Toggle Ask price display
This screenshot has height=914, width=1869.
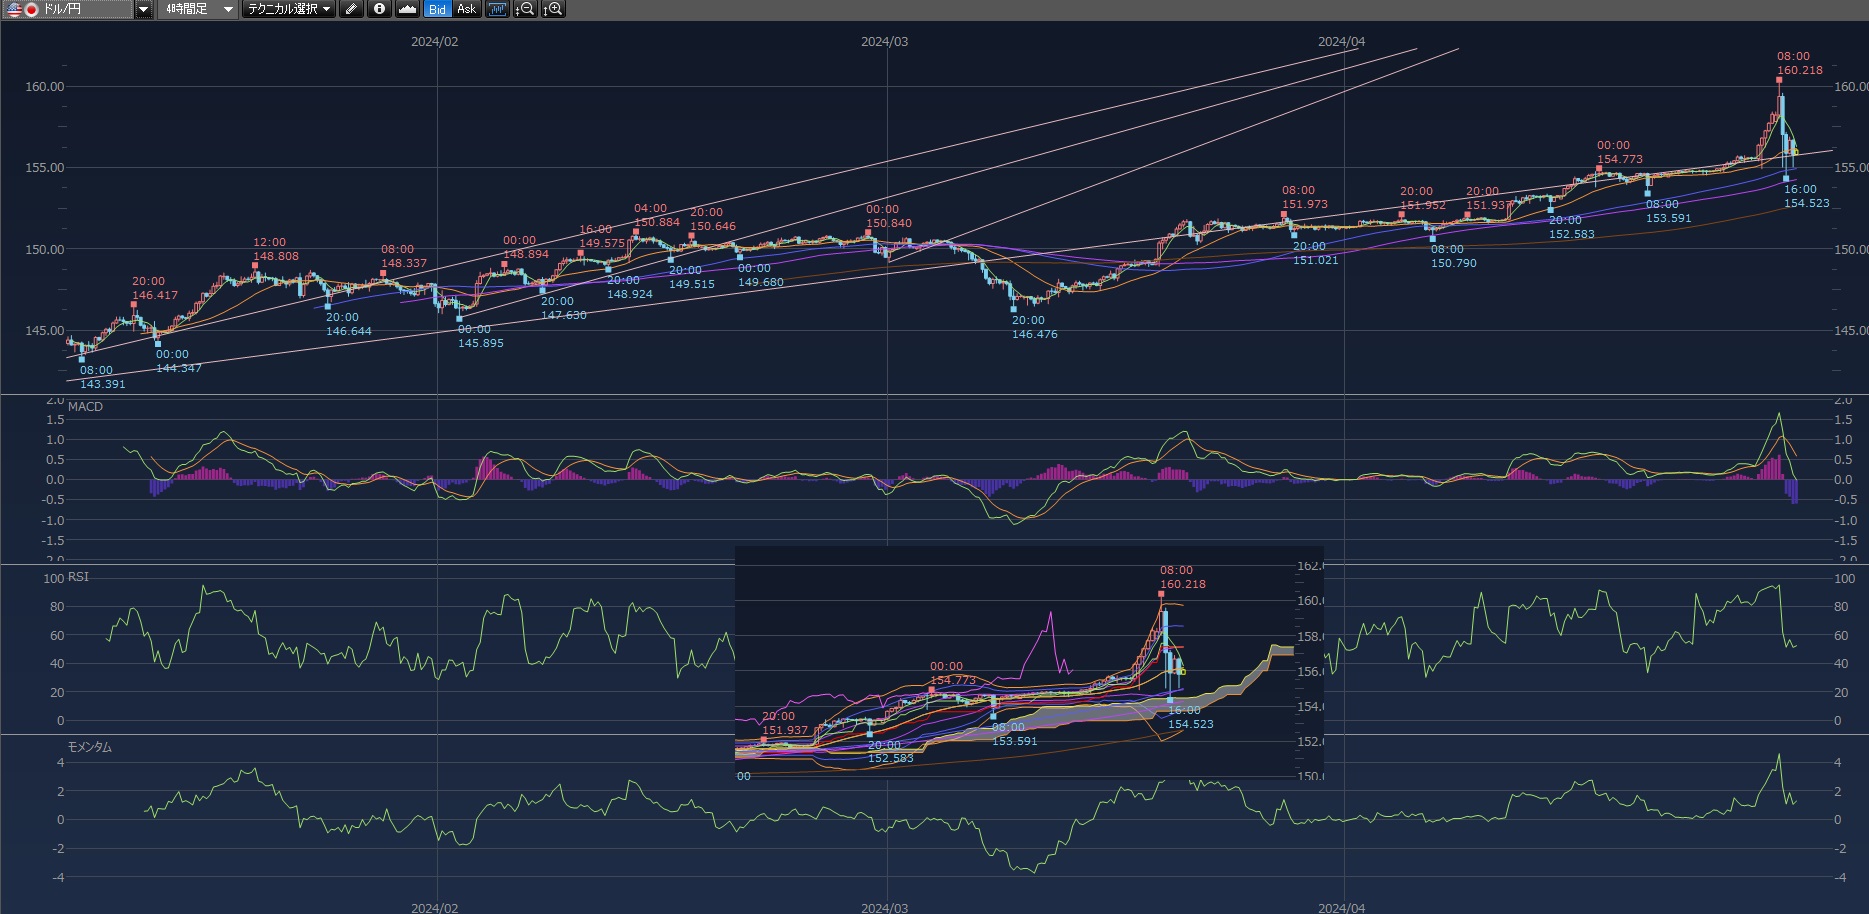(466, 9)
